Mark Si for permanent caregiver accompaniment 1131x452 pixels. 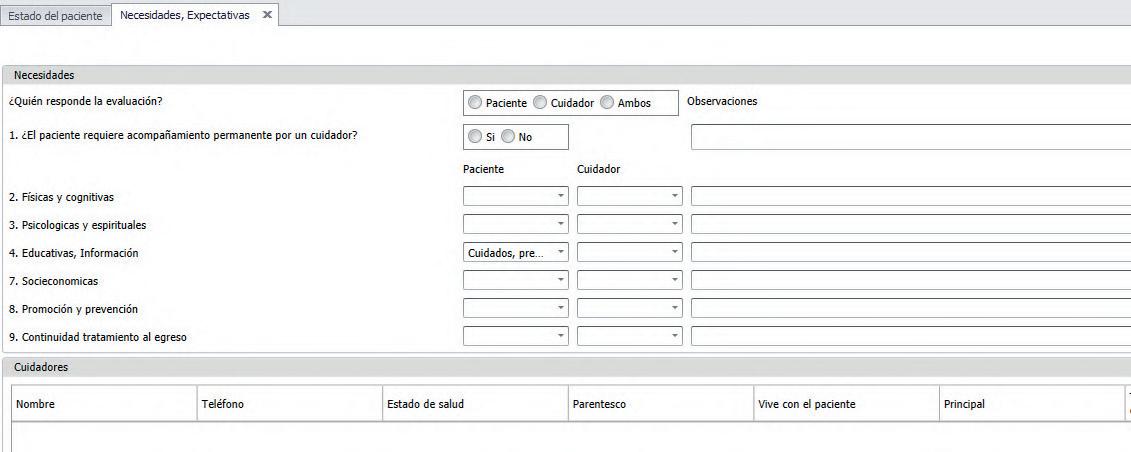[x=475, y=137]
